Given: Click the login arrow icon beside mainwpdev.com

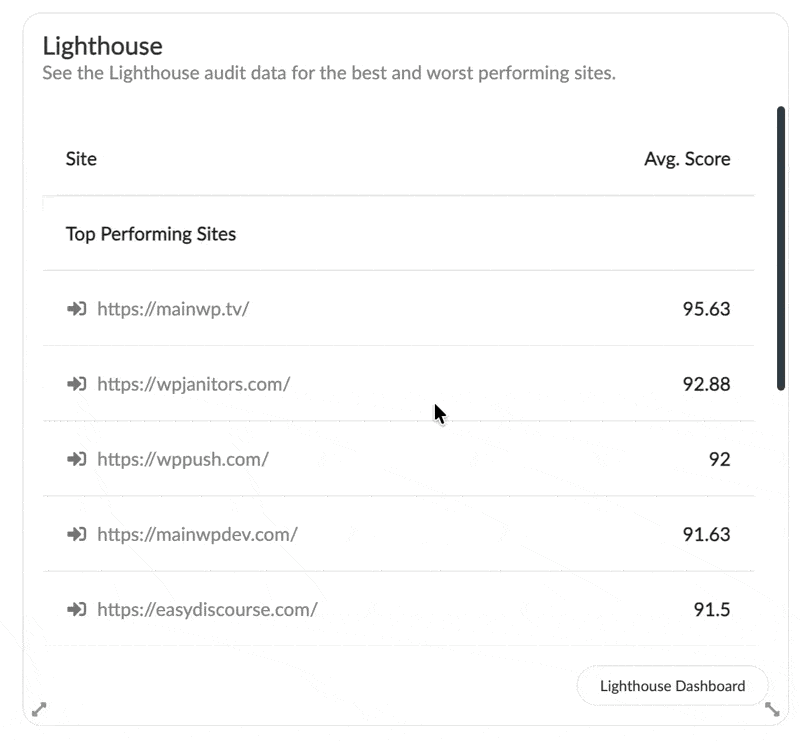Looking at the screenshot, I should pos(77,534).
